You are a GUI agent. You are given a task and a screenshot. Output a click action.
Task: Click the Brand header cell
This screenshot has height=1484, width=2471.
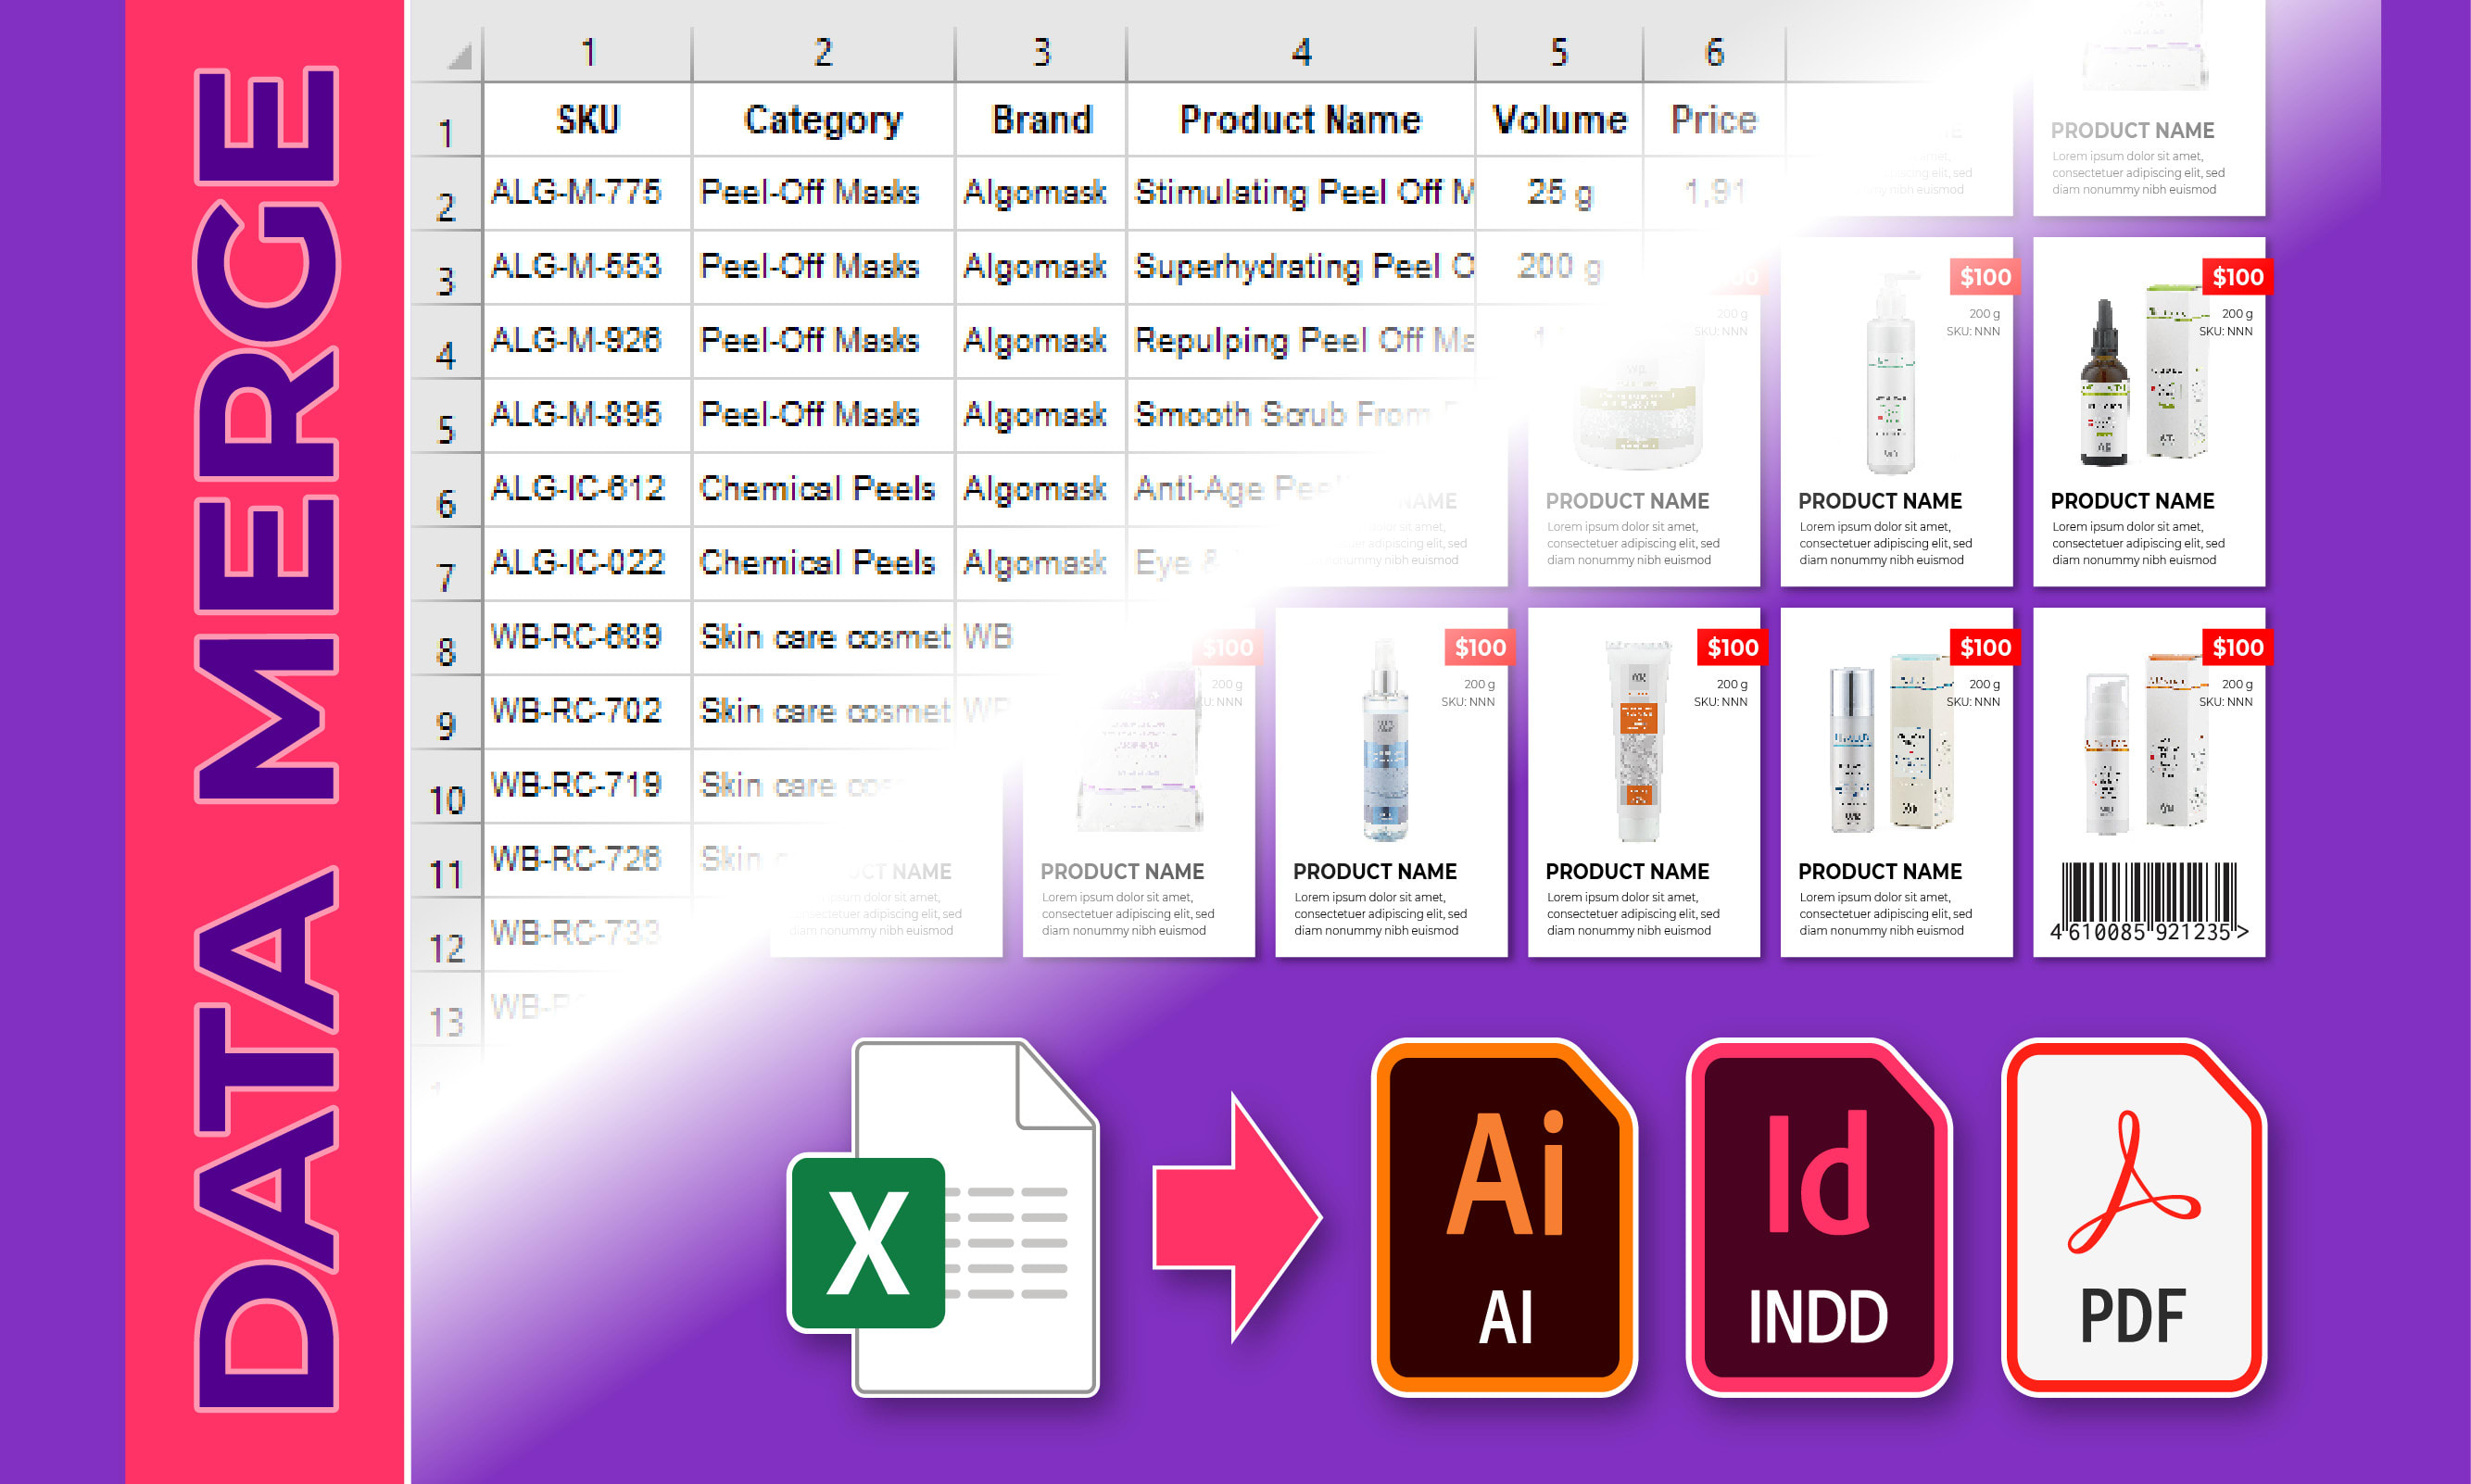pyautogui.click(x=1041, y=120)
